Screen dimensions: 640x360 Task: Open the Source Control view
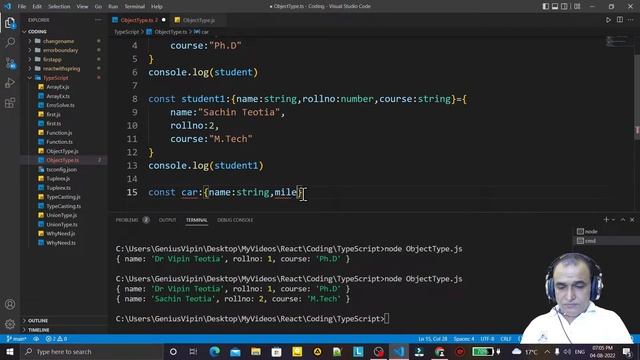coord(10,63)
